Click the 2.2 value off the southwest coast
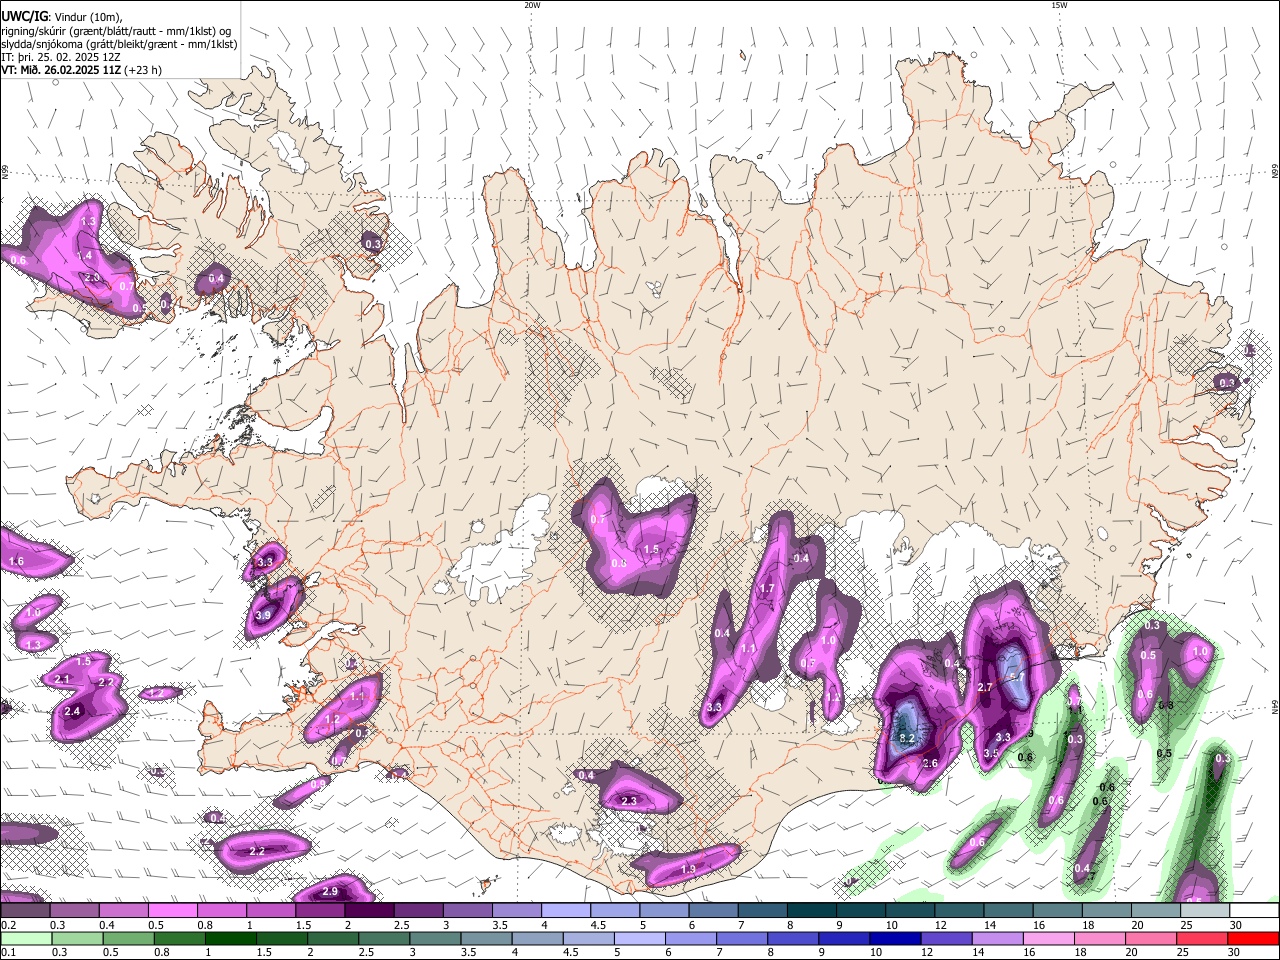 [x=257, y=851]
